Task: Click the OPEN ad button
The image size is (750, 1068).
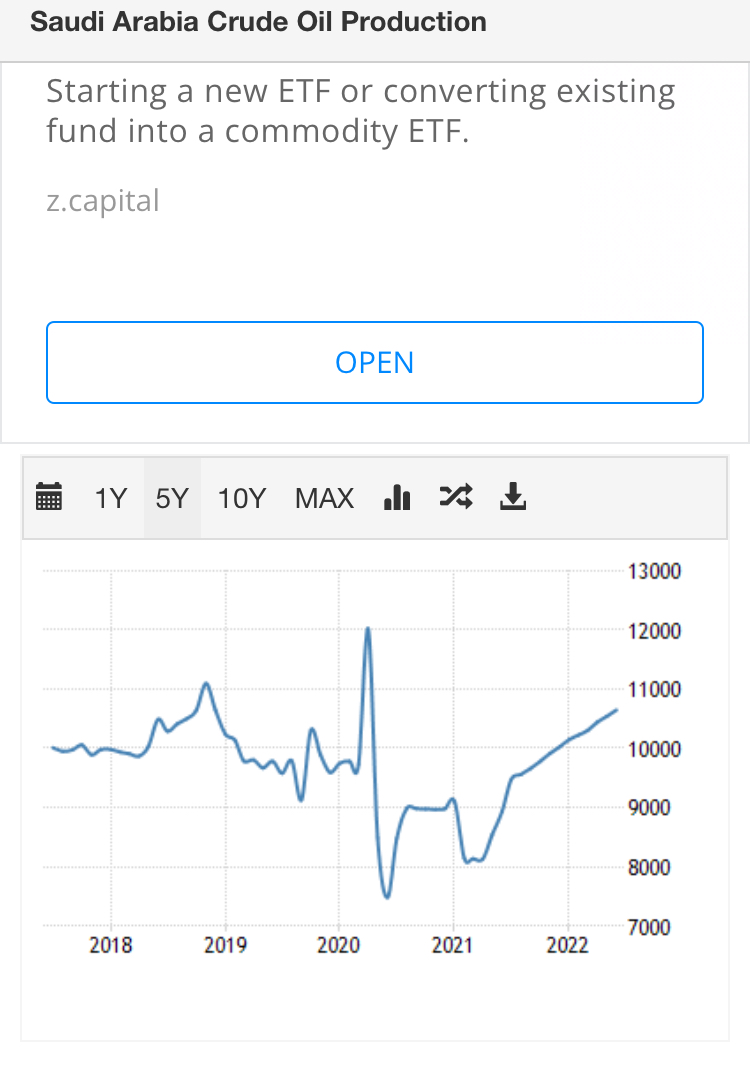Action: [375, 362]
